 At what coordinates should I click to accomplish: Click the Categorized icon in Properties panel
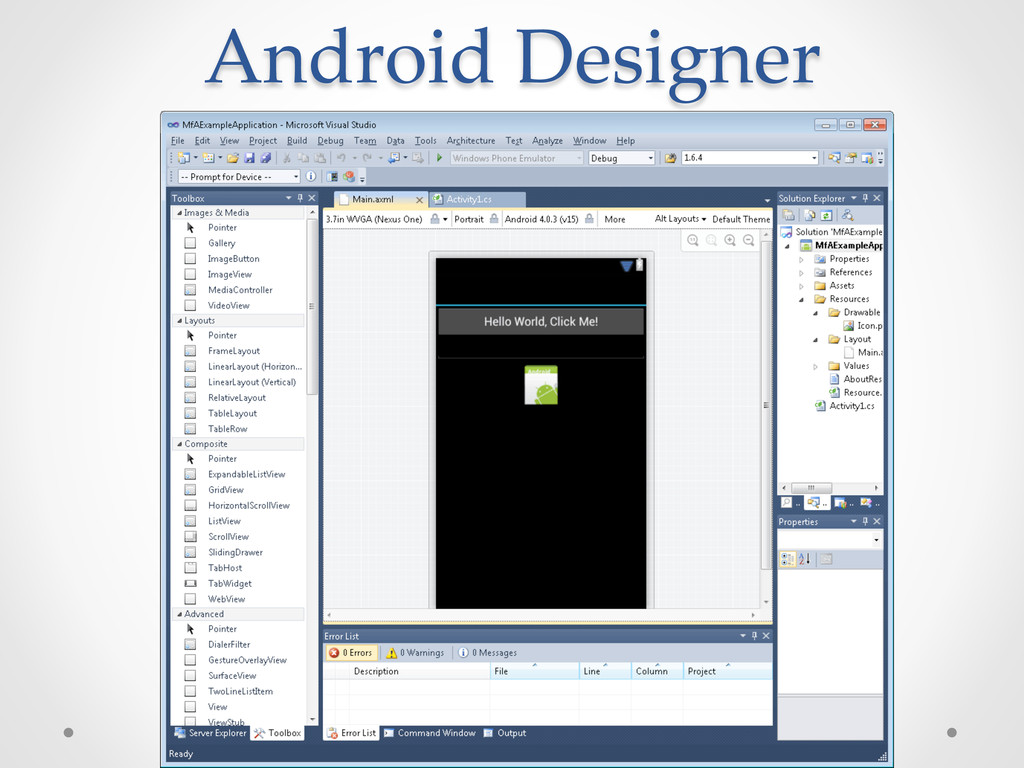788,559
